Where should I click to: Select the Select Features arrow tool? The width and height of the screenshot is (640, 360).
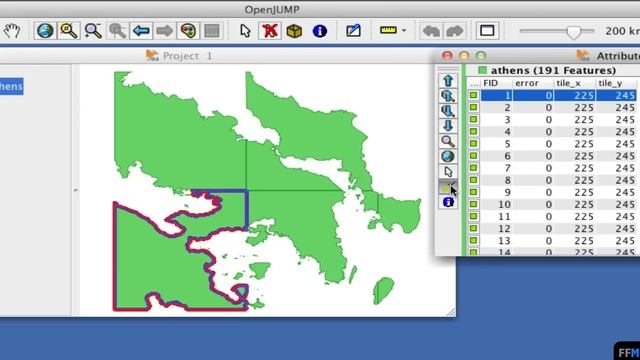click(245, 31)
